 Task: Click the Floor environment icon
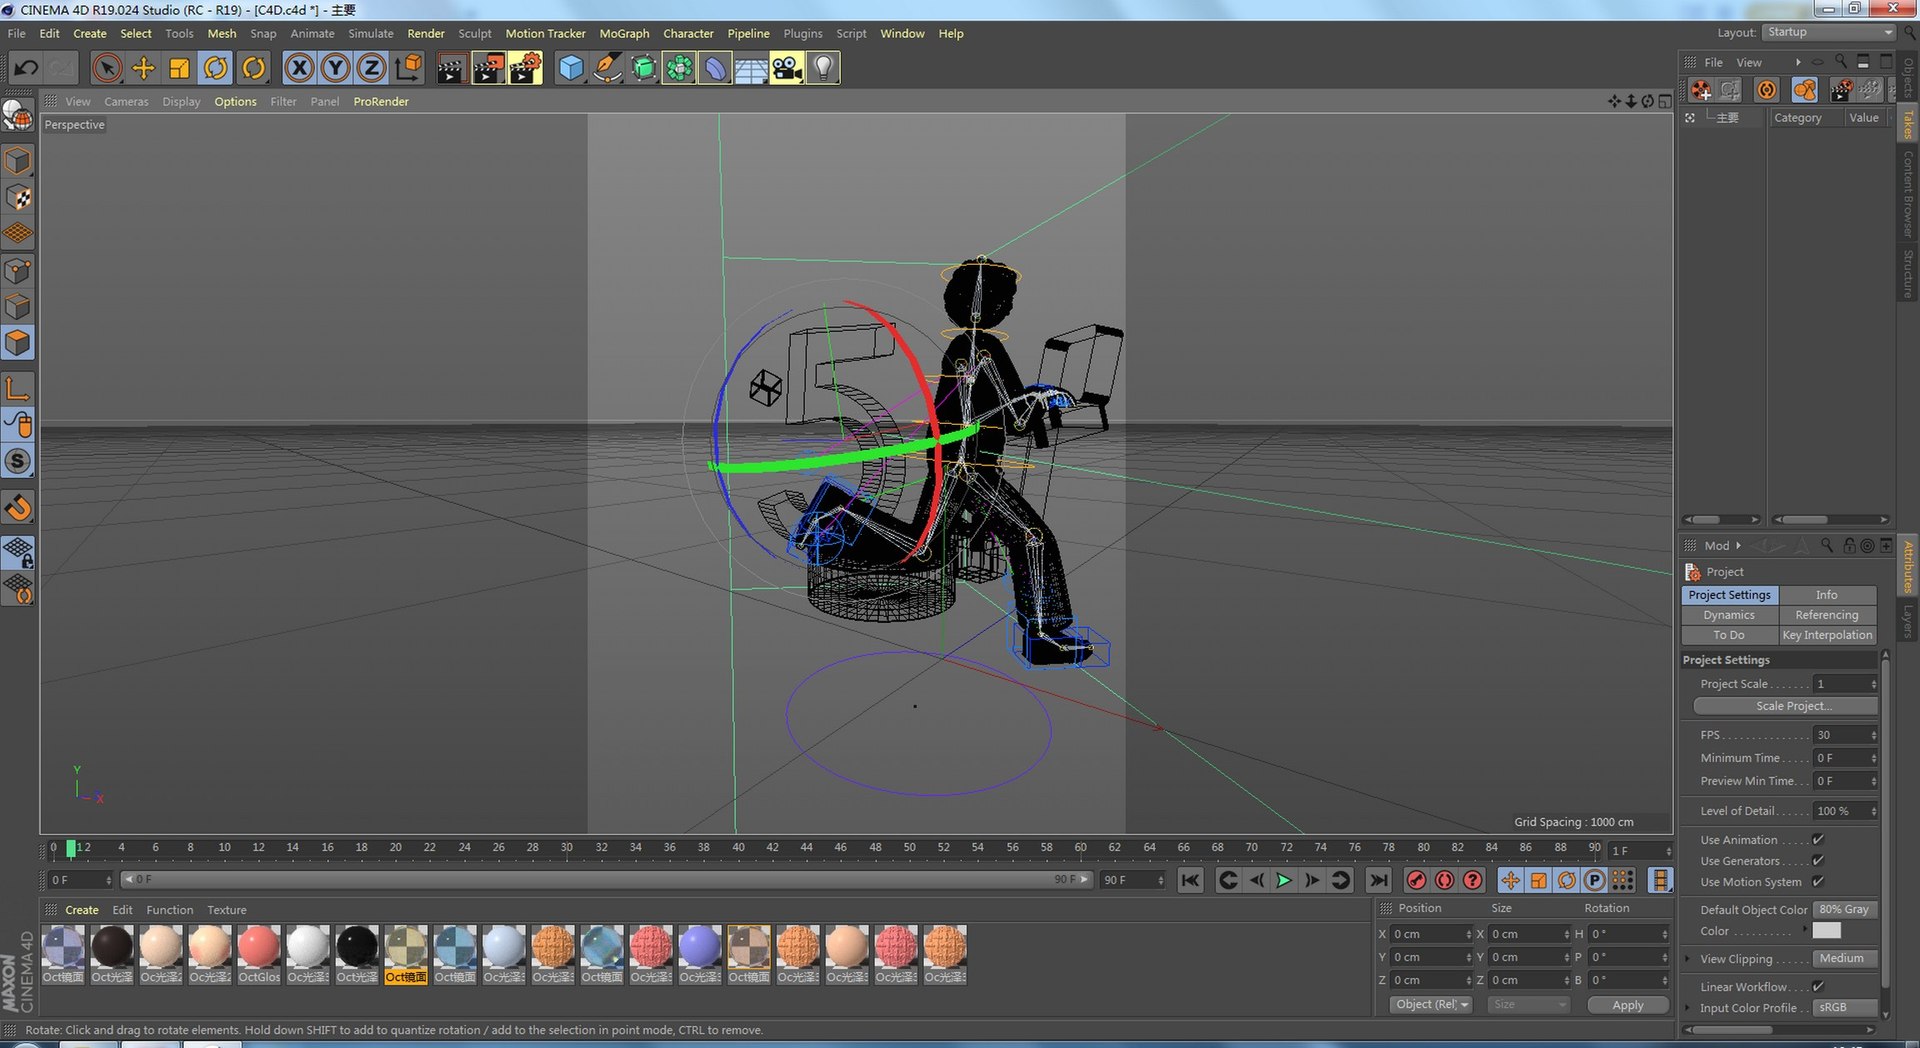751,68
